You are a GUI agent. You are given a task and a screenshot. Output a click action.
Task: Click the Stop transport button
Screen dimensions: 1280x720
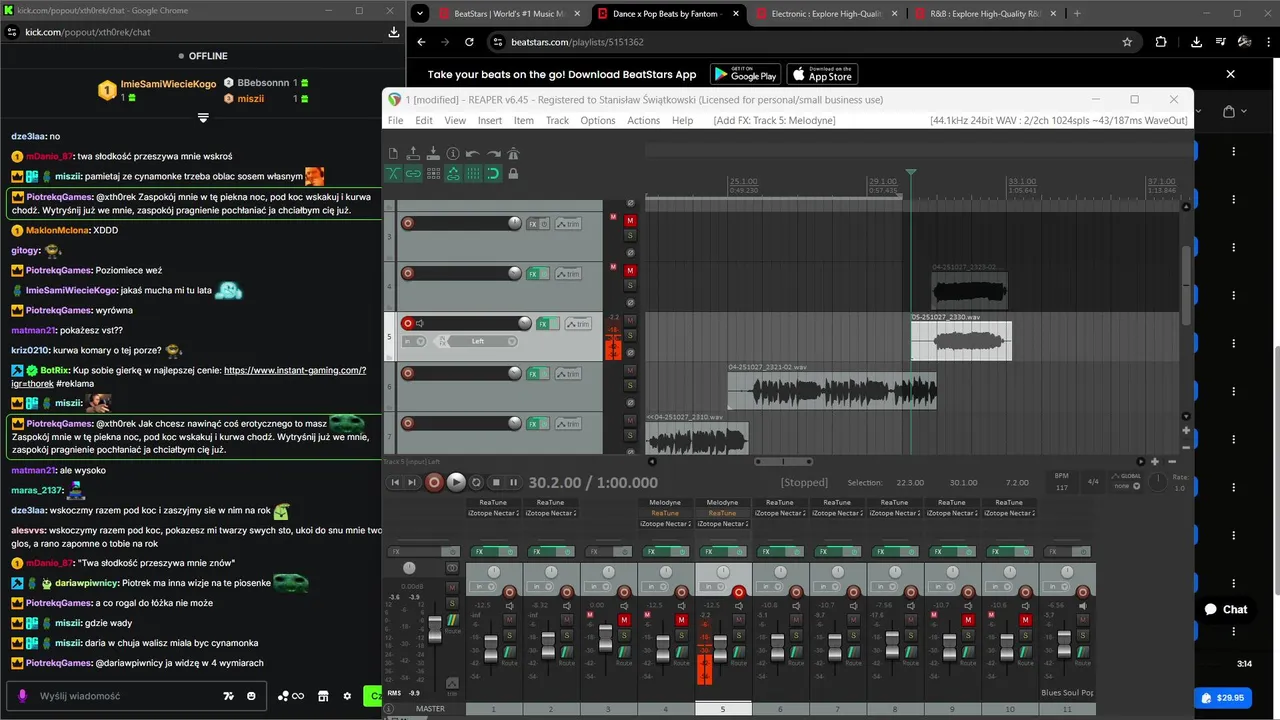tap(496, 482)
